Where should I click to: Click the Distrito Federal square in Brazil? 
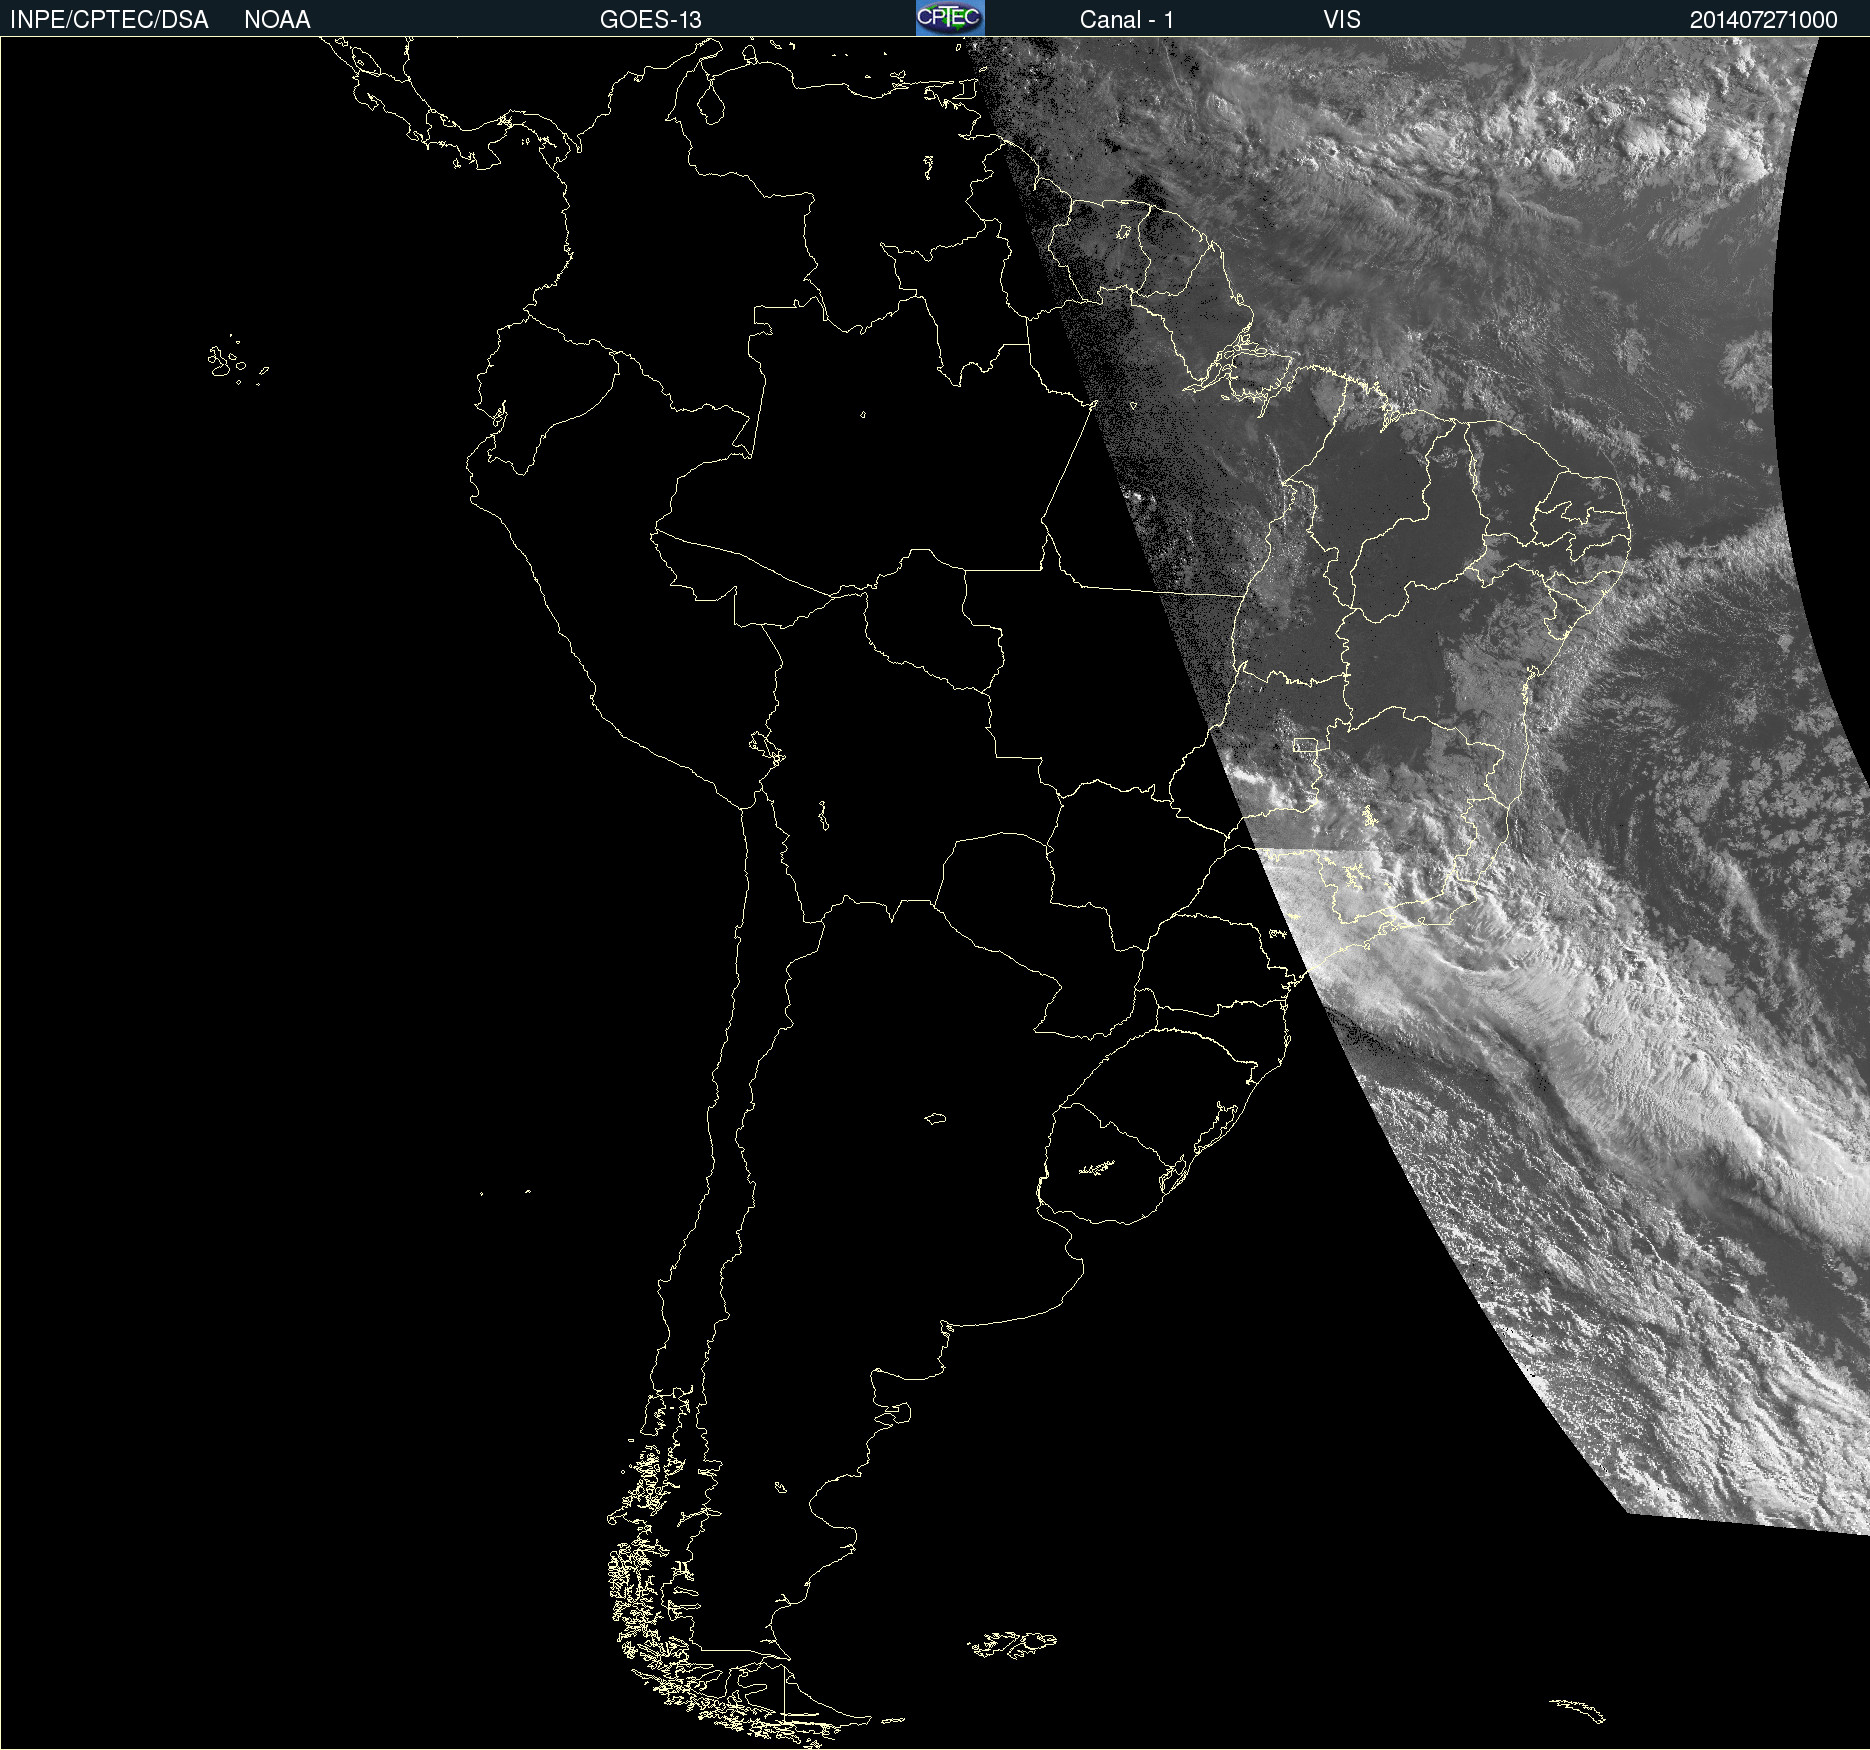tap(1304, 745)
